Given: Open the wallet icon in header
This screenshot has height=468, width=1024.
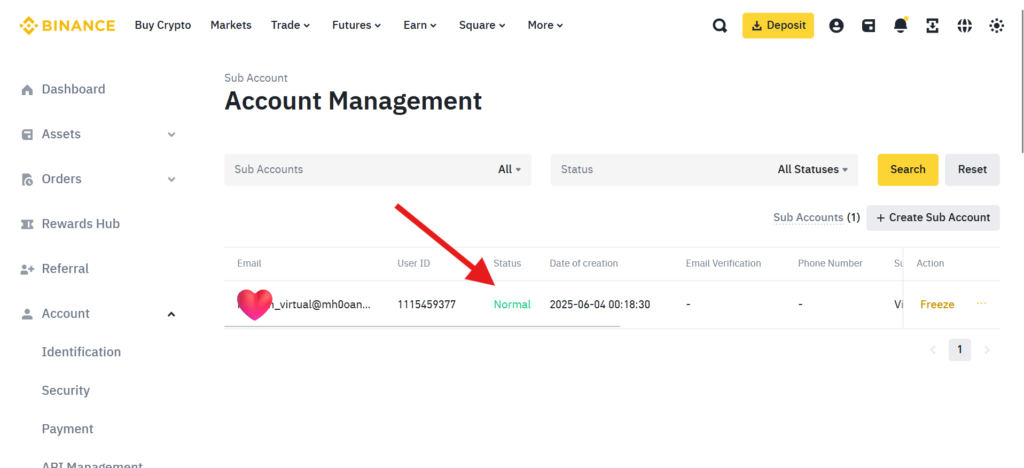Looking at the screenshot, I should click(x=868, y=25).
